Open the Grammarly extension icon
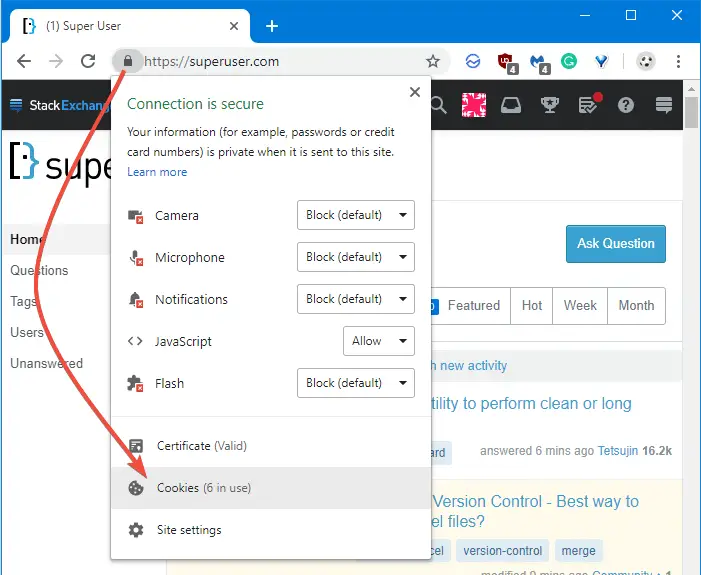Viewport: 701px width, 575px height. 569,61
